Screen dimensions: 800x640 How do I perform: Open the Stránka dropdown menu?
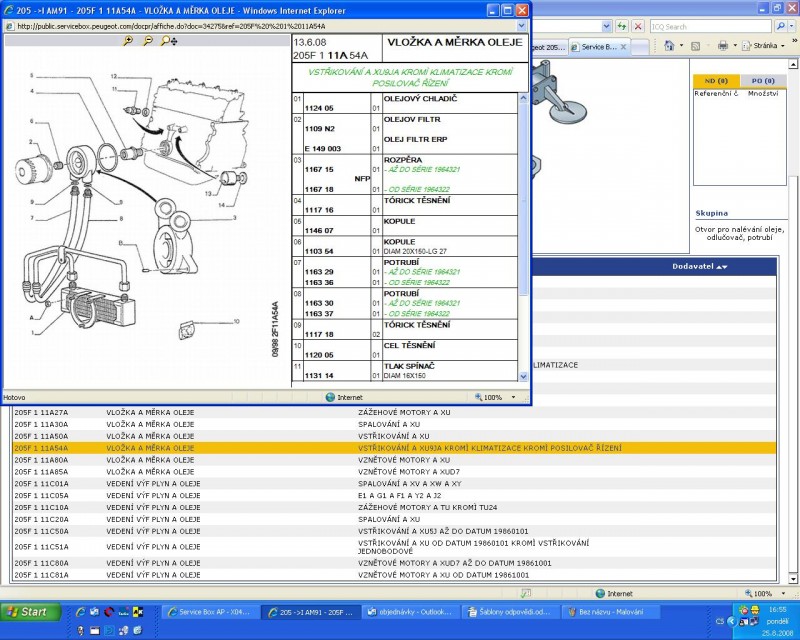767,46
